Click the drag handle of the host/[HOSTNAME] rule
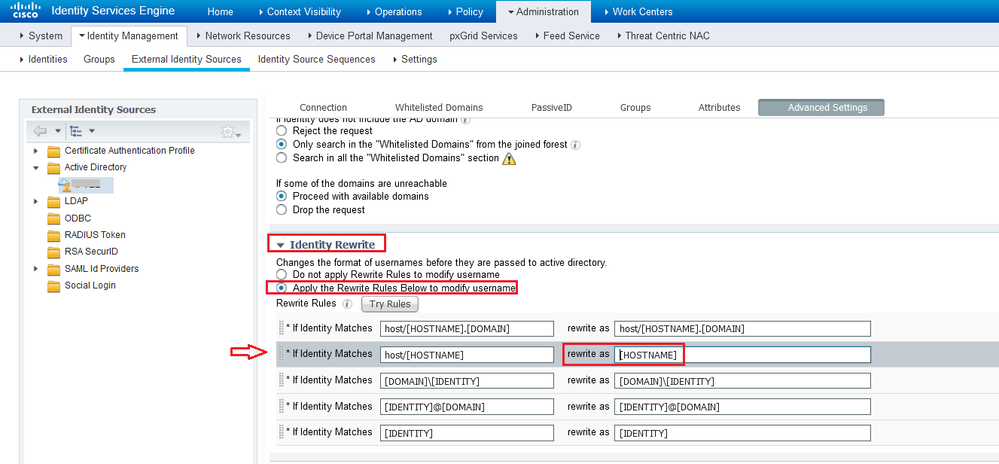 coord(281,354)
